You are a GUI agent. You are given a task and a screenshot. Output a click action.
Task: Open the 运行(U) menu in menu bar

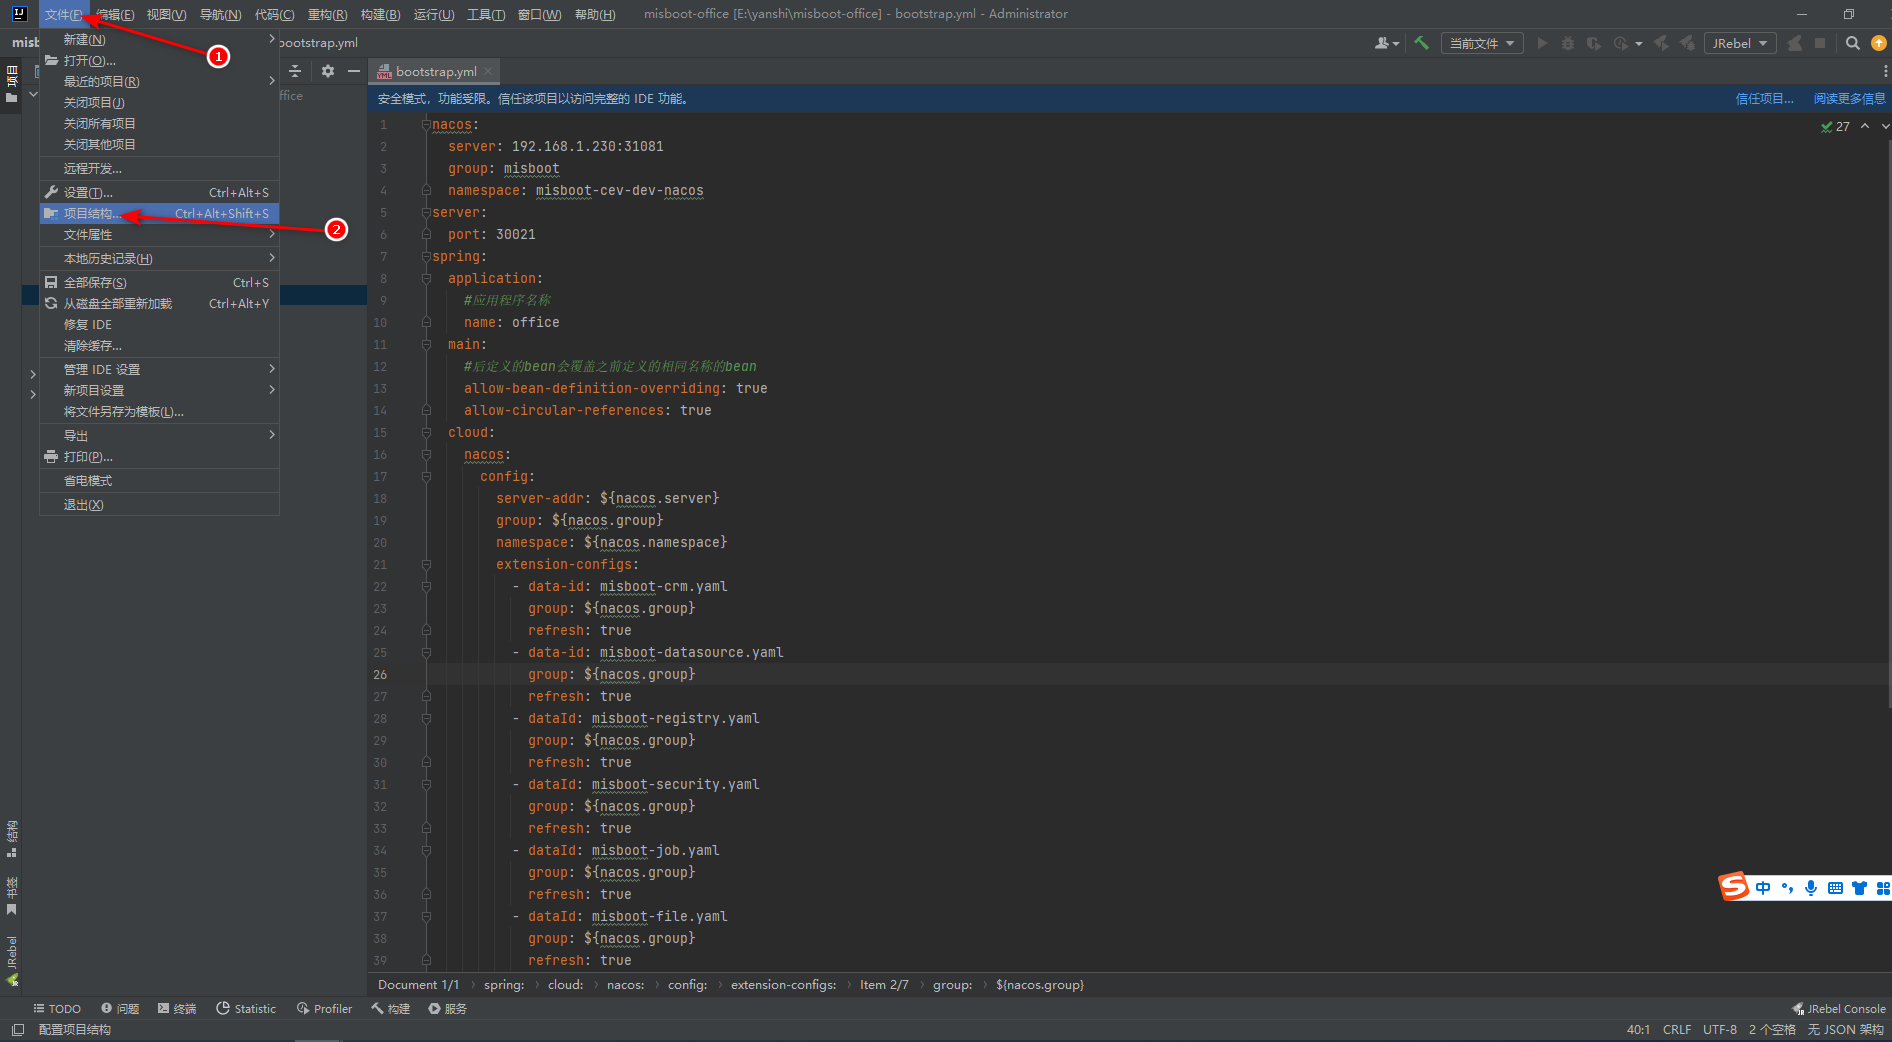433,14
